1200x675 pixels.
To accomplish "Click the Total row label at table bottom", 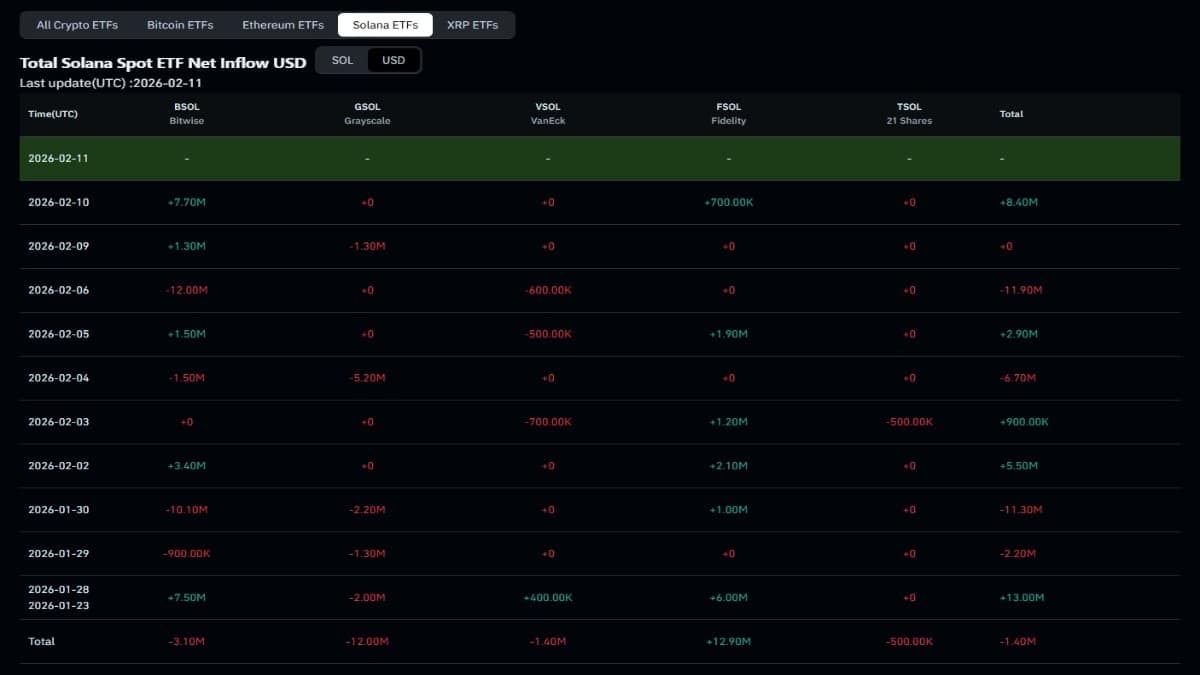I will 42,641.
